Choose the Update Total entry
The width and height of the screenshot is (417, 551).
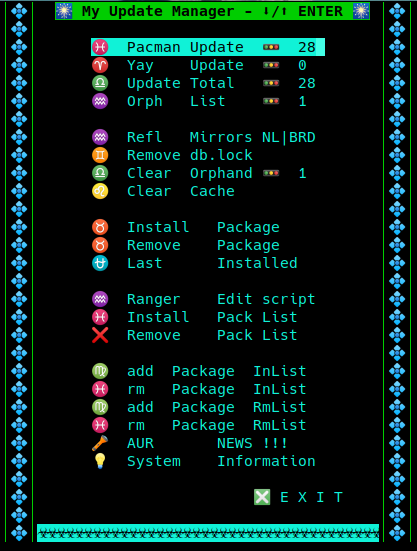tap(204, 83)
